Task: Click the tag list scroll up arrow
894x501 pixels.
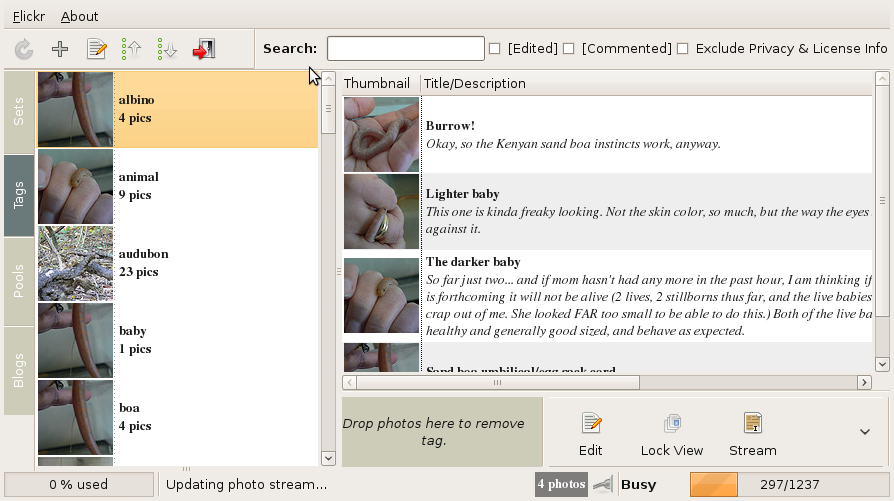Action: click(328, 79)
